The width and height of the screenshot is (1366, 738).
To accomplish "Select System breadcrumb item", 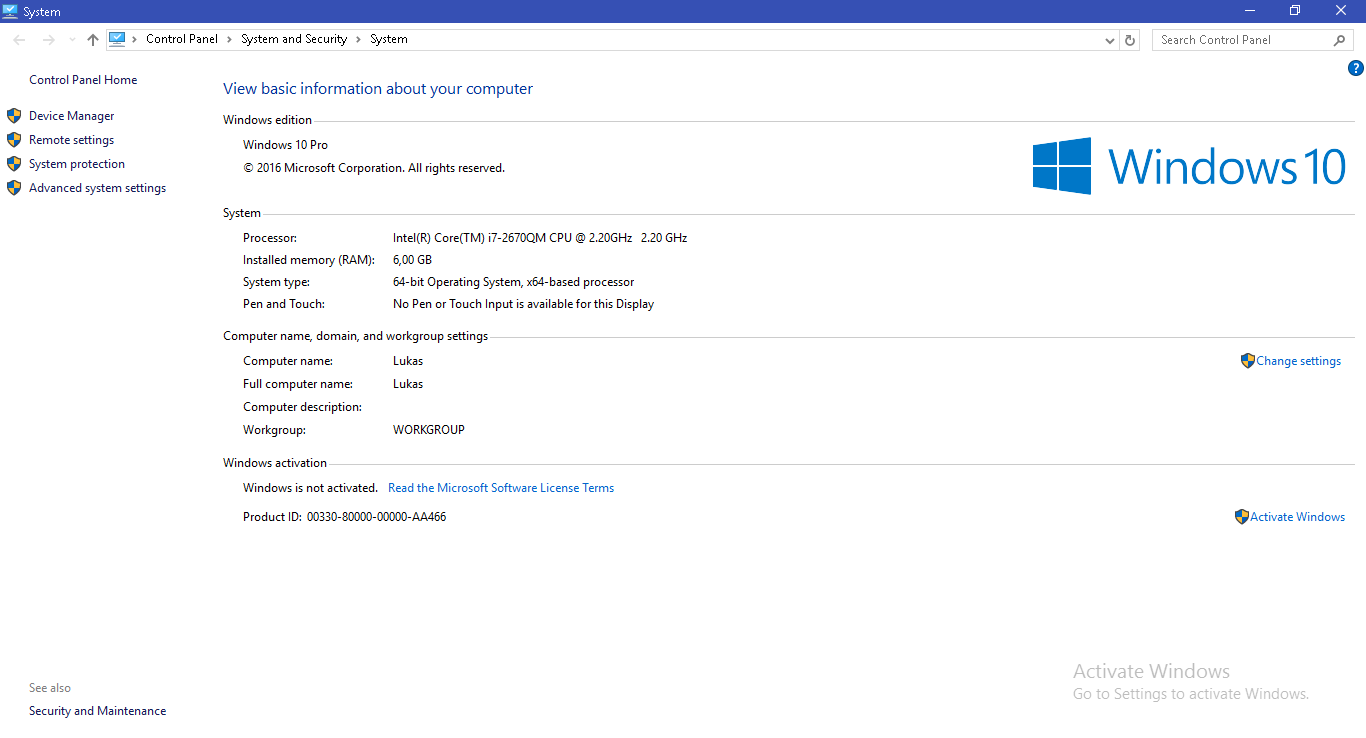I will click(x=389, y=39).
